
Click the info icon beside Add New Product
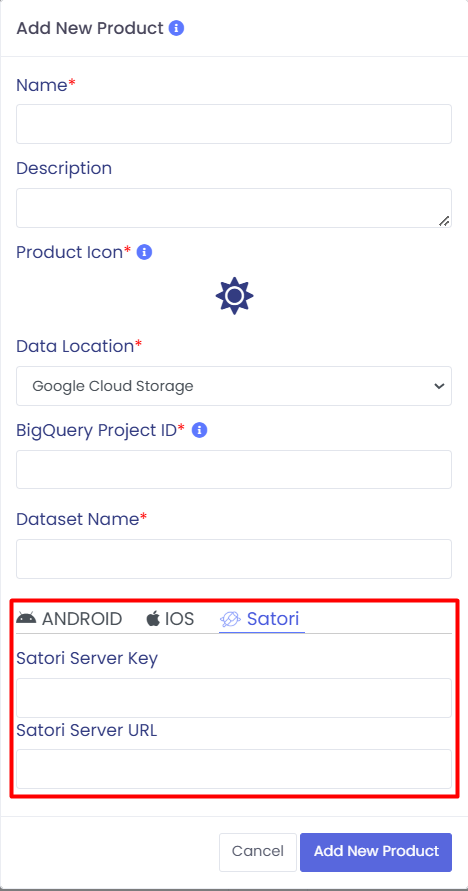[177, 28]
